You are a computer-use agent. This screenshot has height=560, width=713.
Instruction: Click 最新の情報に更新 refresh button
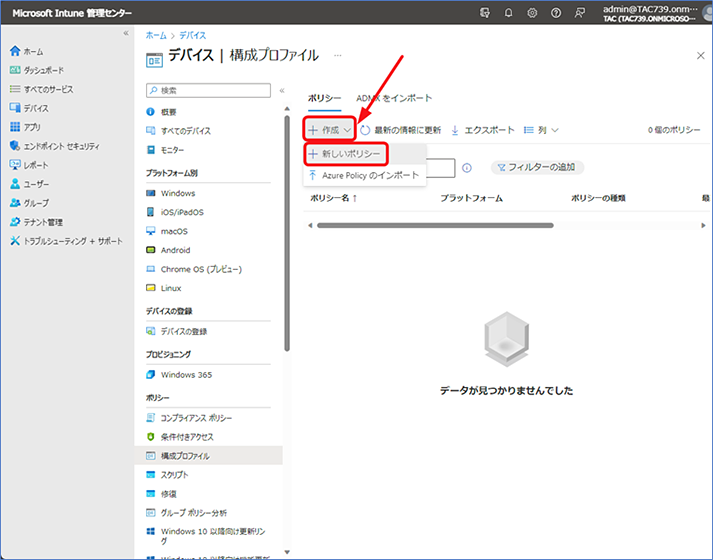(x=401, y=130)
